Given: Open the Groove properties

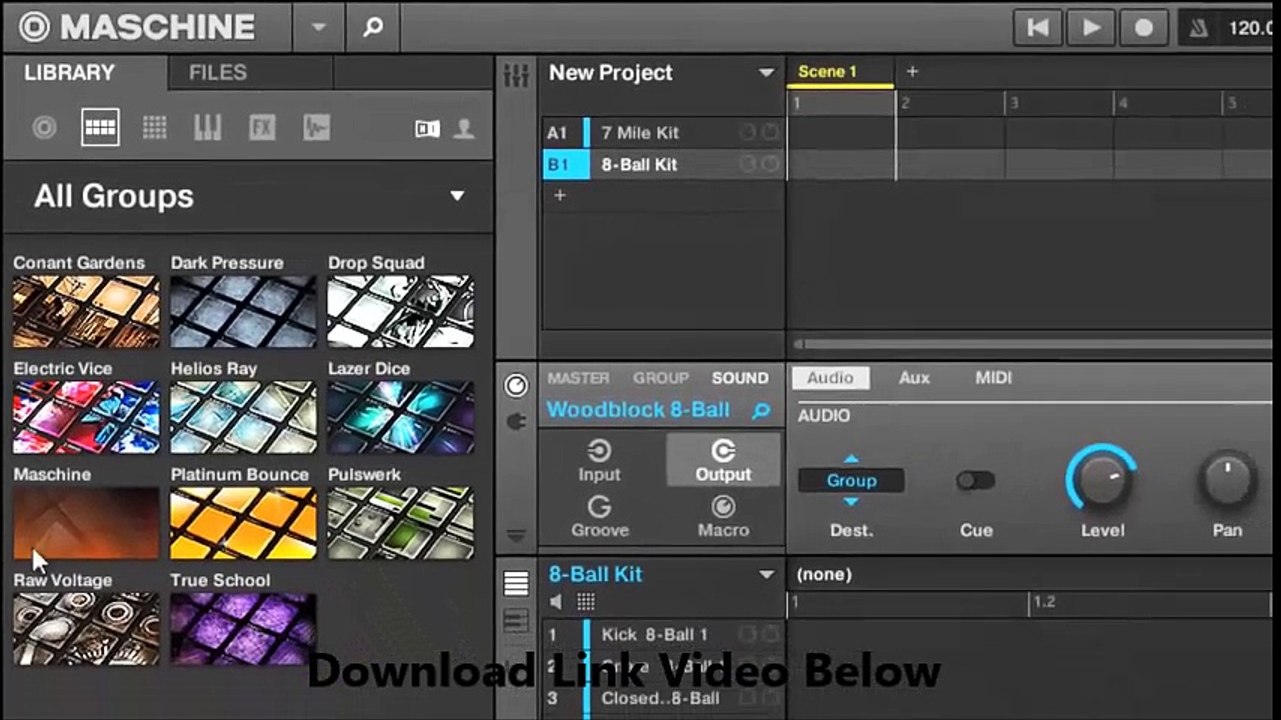Looking at the screenshot, I should 600,516.
